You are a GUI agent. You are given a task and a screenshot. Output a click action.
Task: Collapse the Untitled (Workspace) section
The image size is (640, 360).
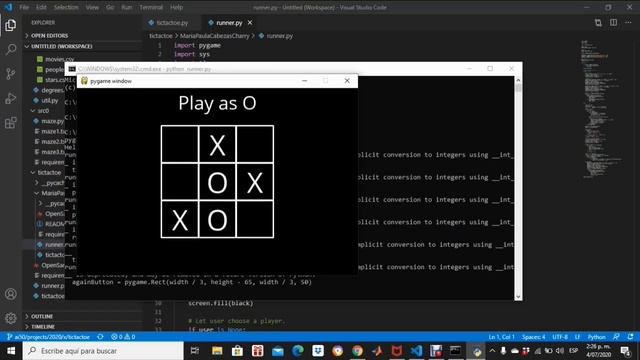click(x=82, y=47)
